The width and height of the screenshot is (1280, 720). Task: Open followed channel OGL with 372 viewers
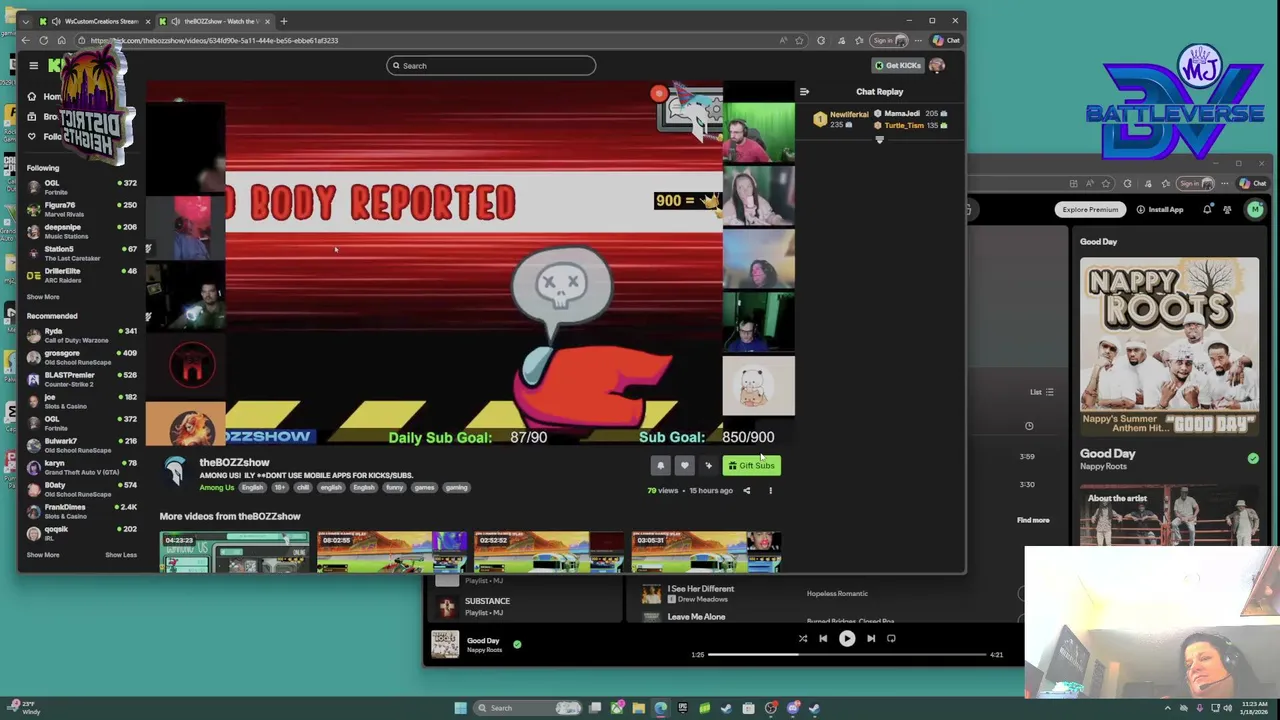82,187
